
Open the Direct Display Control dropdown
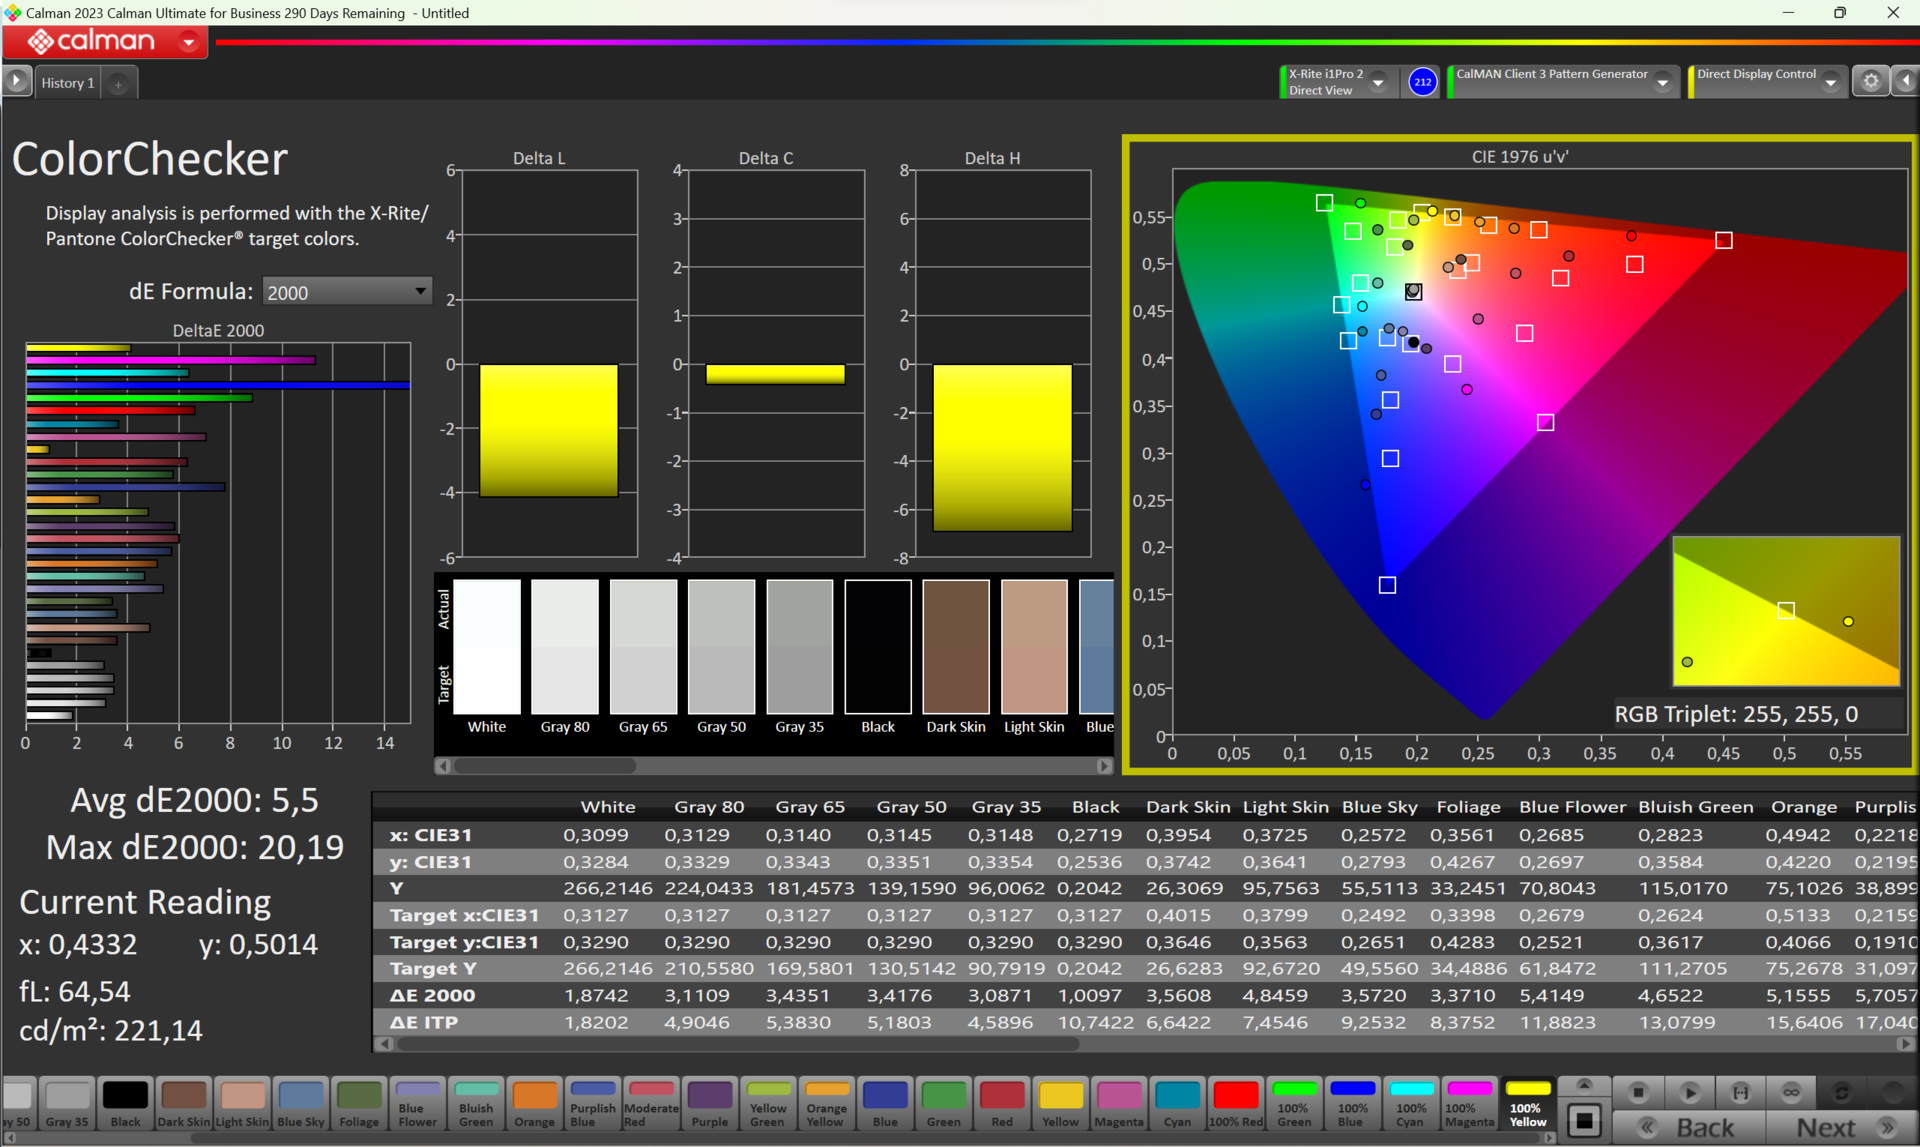[1830, 83]
